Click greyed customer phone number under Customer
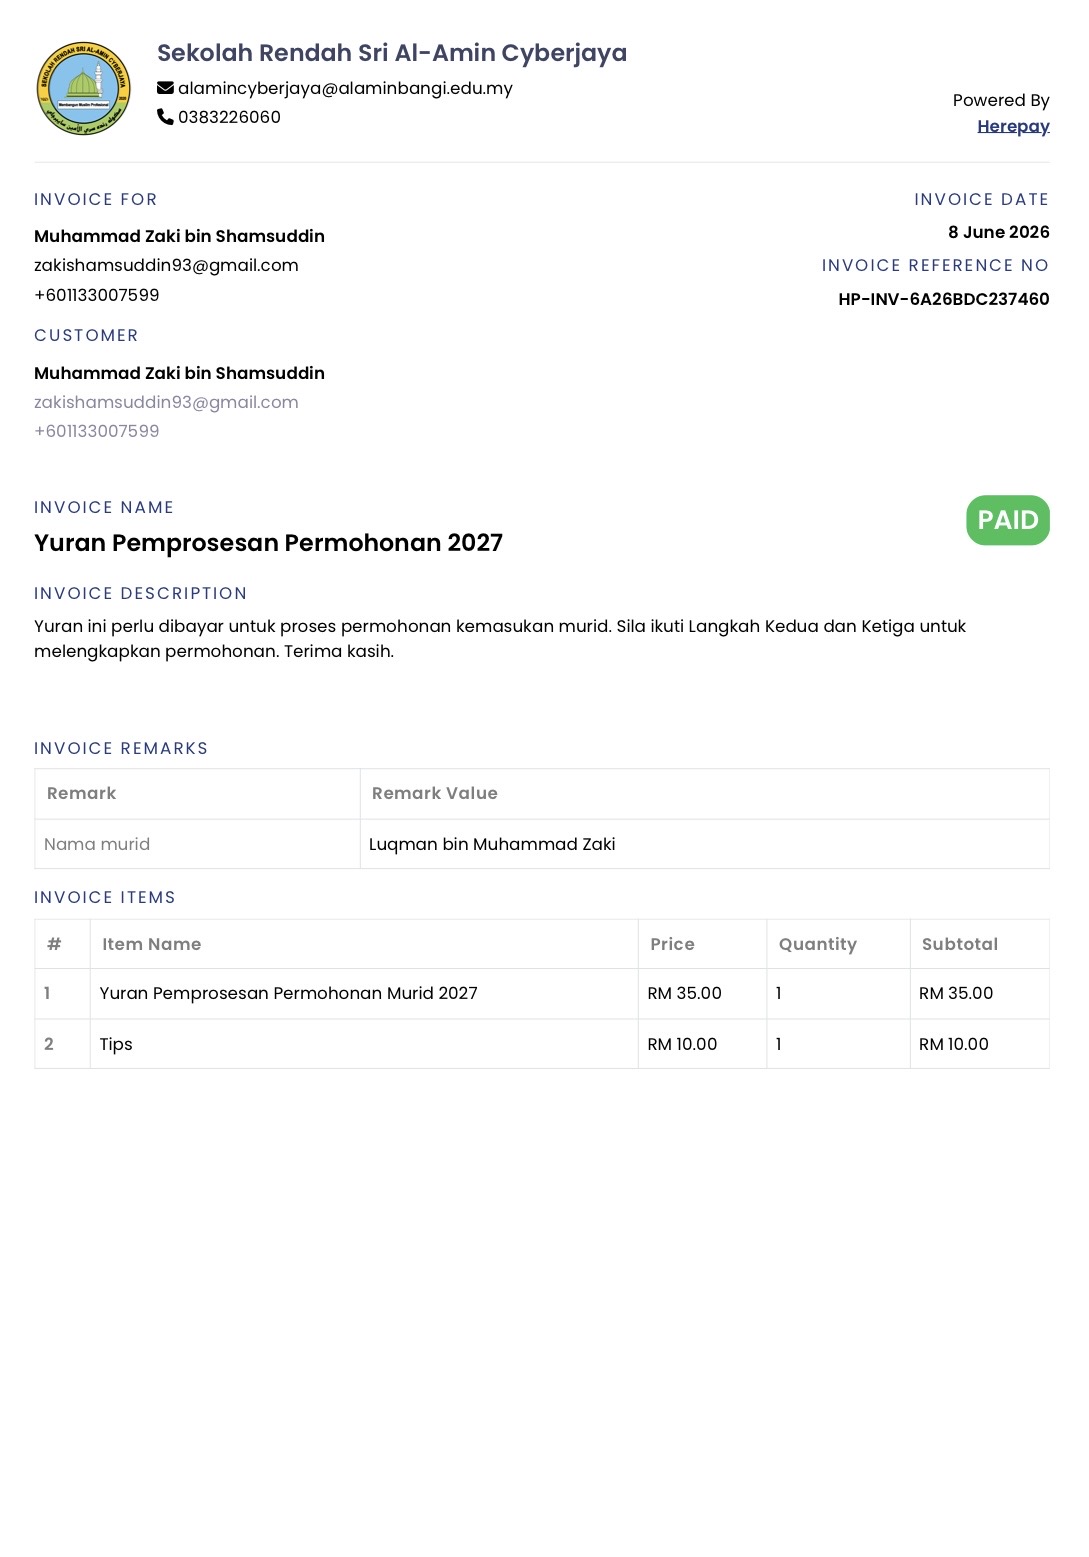The image size is (1089, 1557). click(x=97, y=431)
